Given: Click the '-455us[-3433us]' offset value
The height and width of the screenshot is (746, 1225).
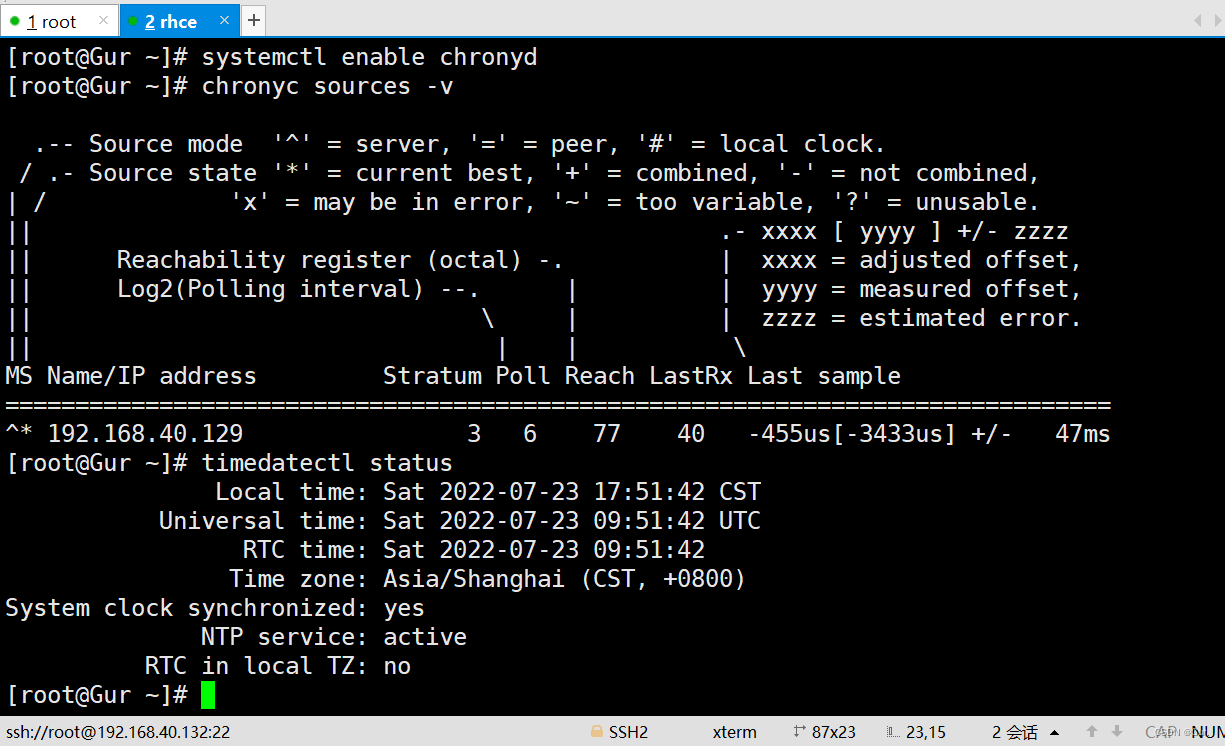Looking at the screenshot, I should click(853, 434).
